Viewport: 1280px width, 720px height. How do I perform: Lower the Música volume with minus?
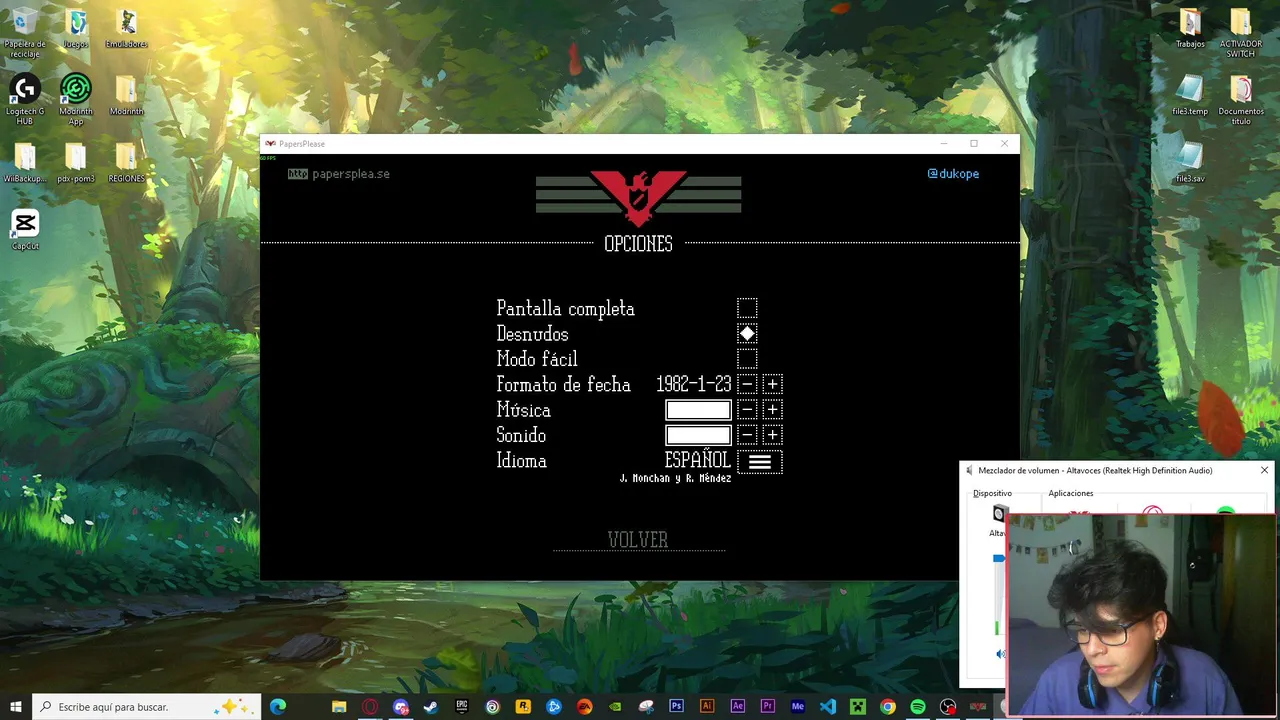pyautogui.click(x=747, y=410)
